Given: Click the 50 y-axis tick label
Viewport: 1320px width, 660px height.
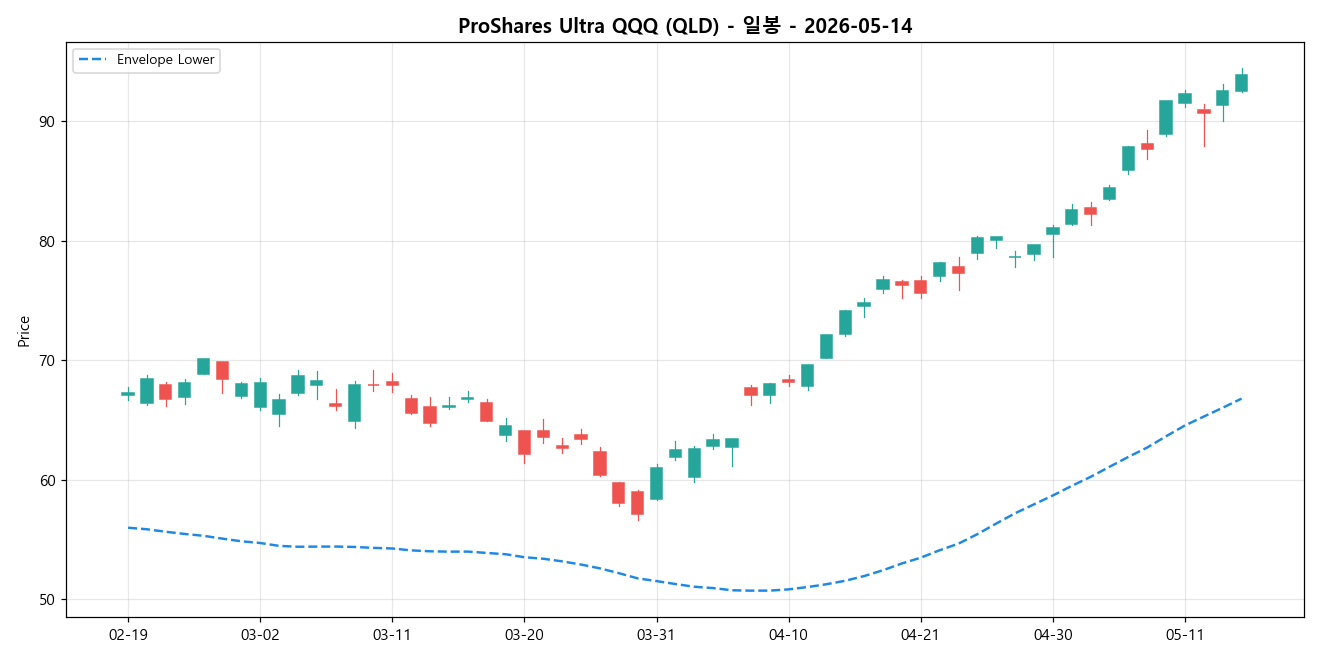Looking at the screenshot, I should tap(49, 600).
